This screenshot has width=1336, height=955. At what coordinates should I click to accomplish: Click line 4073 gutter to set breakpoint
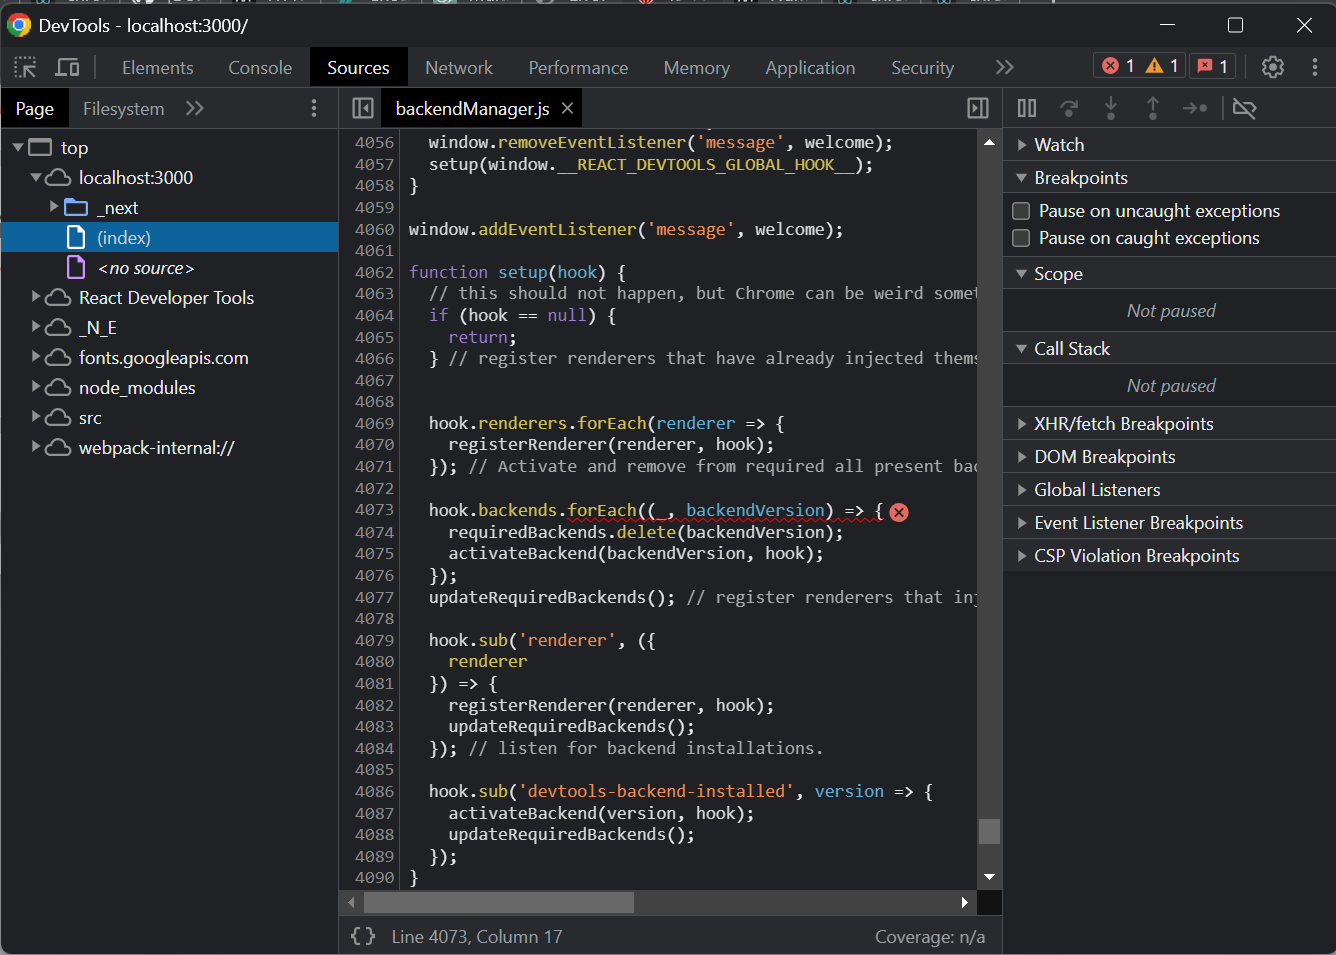pos(374,510)
